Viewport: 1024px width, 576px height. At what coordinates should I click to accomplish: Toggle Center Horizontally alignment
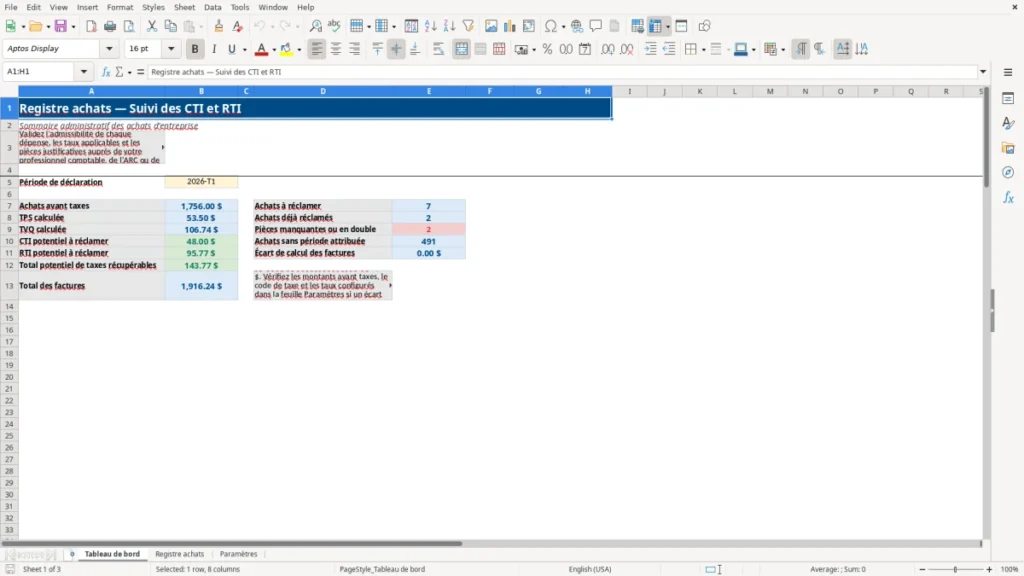click(336, 49)
